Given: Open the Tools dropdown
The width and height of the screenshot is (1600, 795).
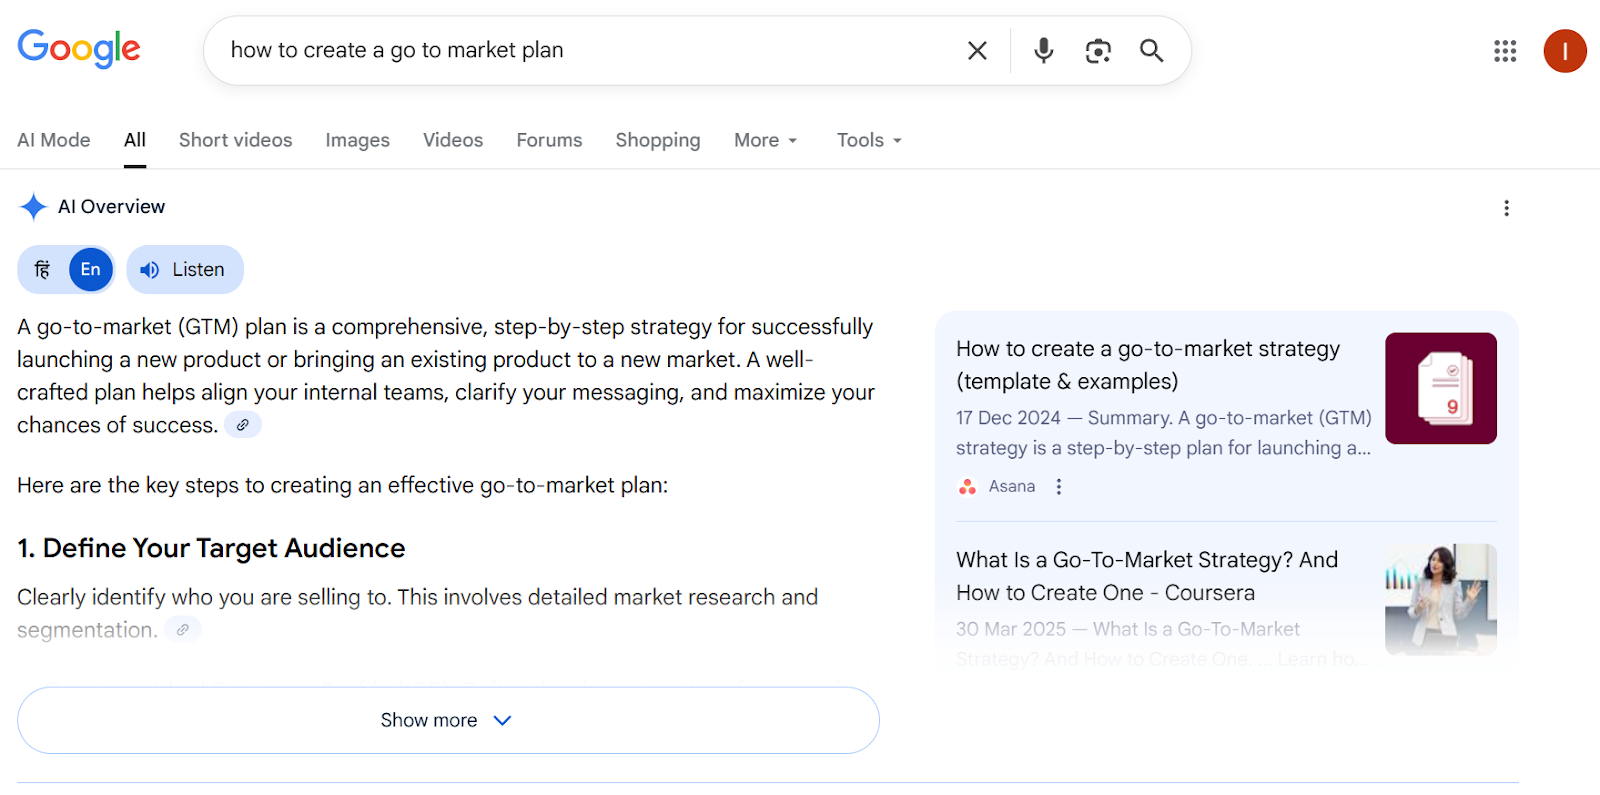Looking at the screenshot, I should [868, 141].
